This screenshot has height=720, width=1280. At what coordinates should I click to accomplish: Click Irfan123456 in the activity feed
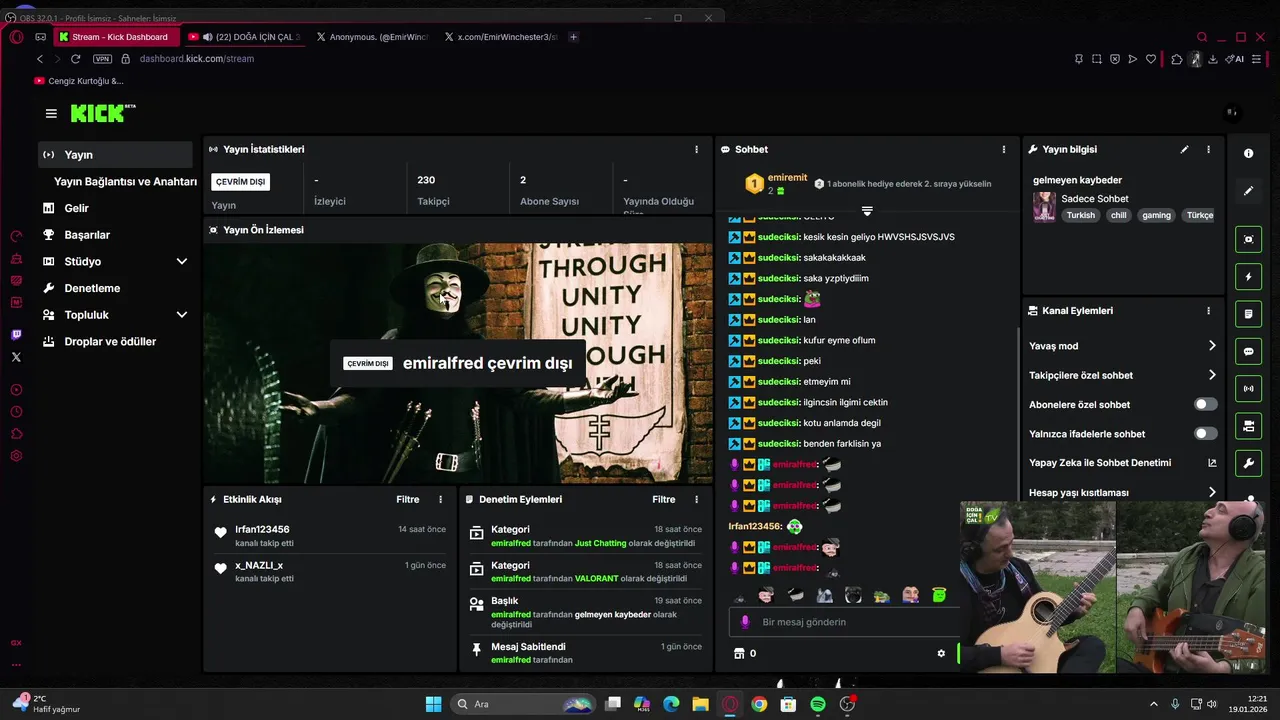tap(262, 529)
